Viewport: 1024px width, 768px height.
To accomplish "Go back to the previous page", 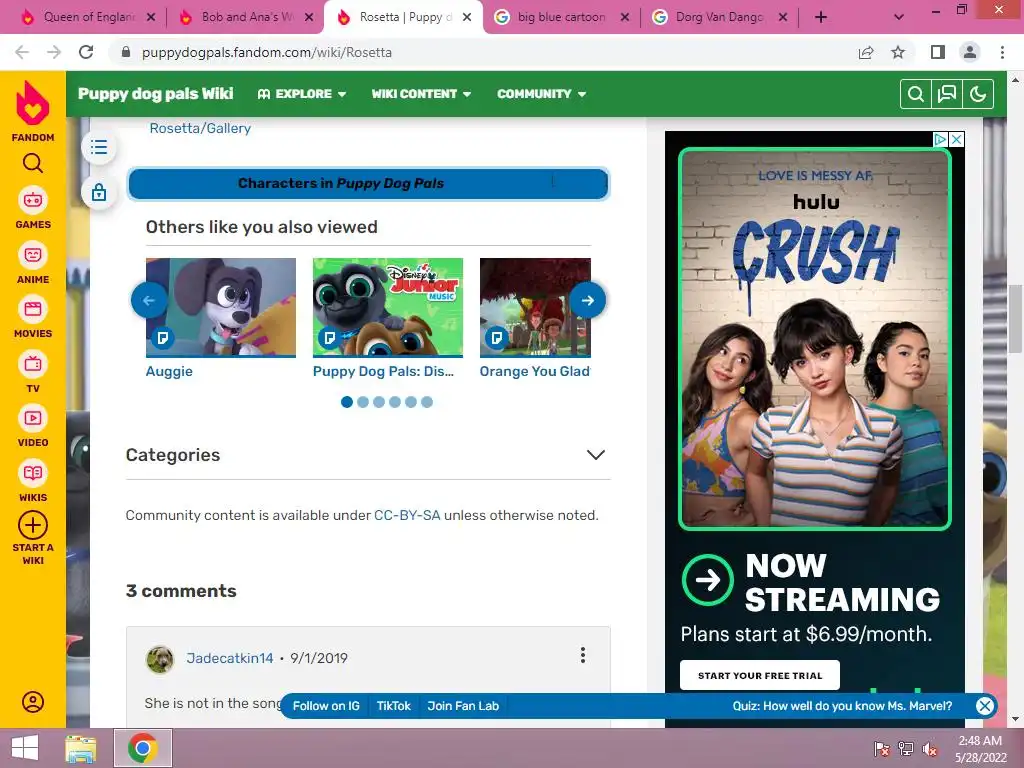I will (22, 52).
